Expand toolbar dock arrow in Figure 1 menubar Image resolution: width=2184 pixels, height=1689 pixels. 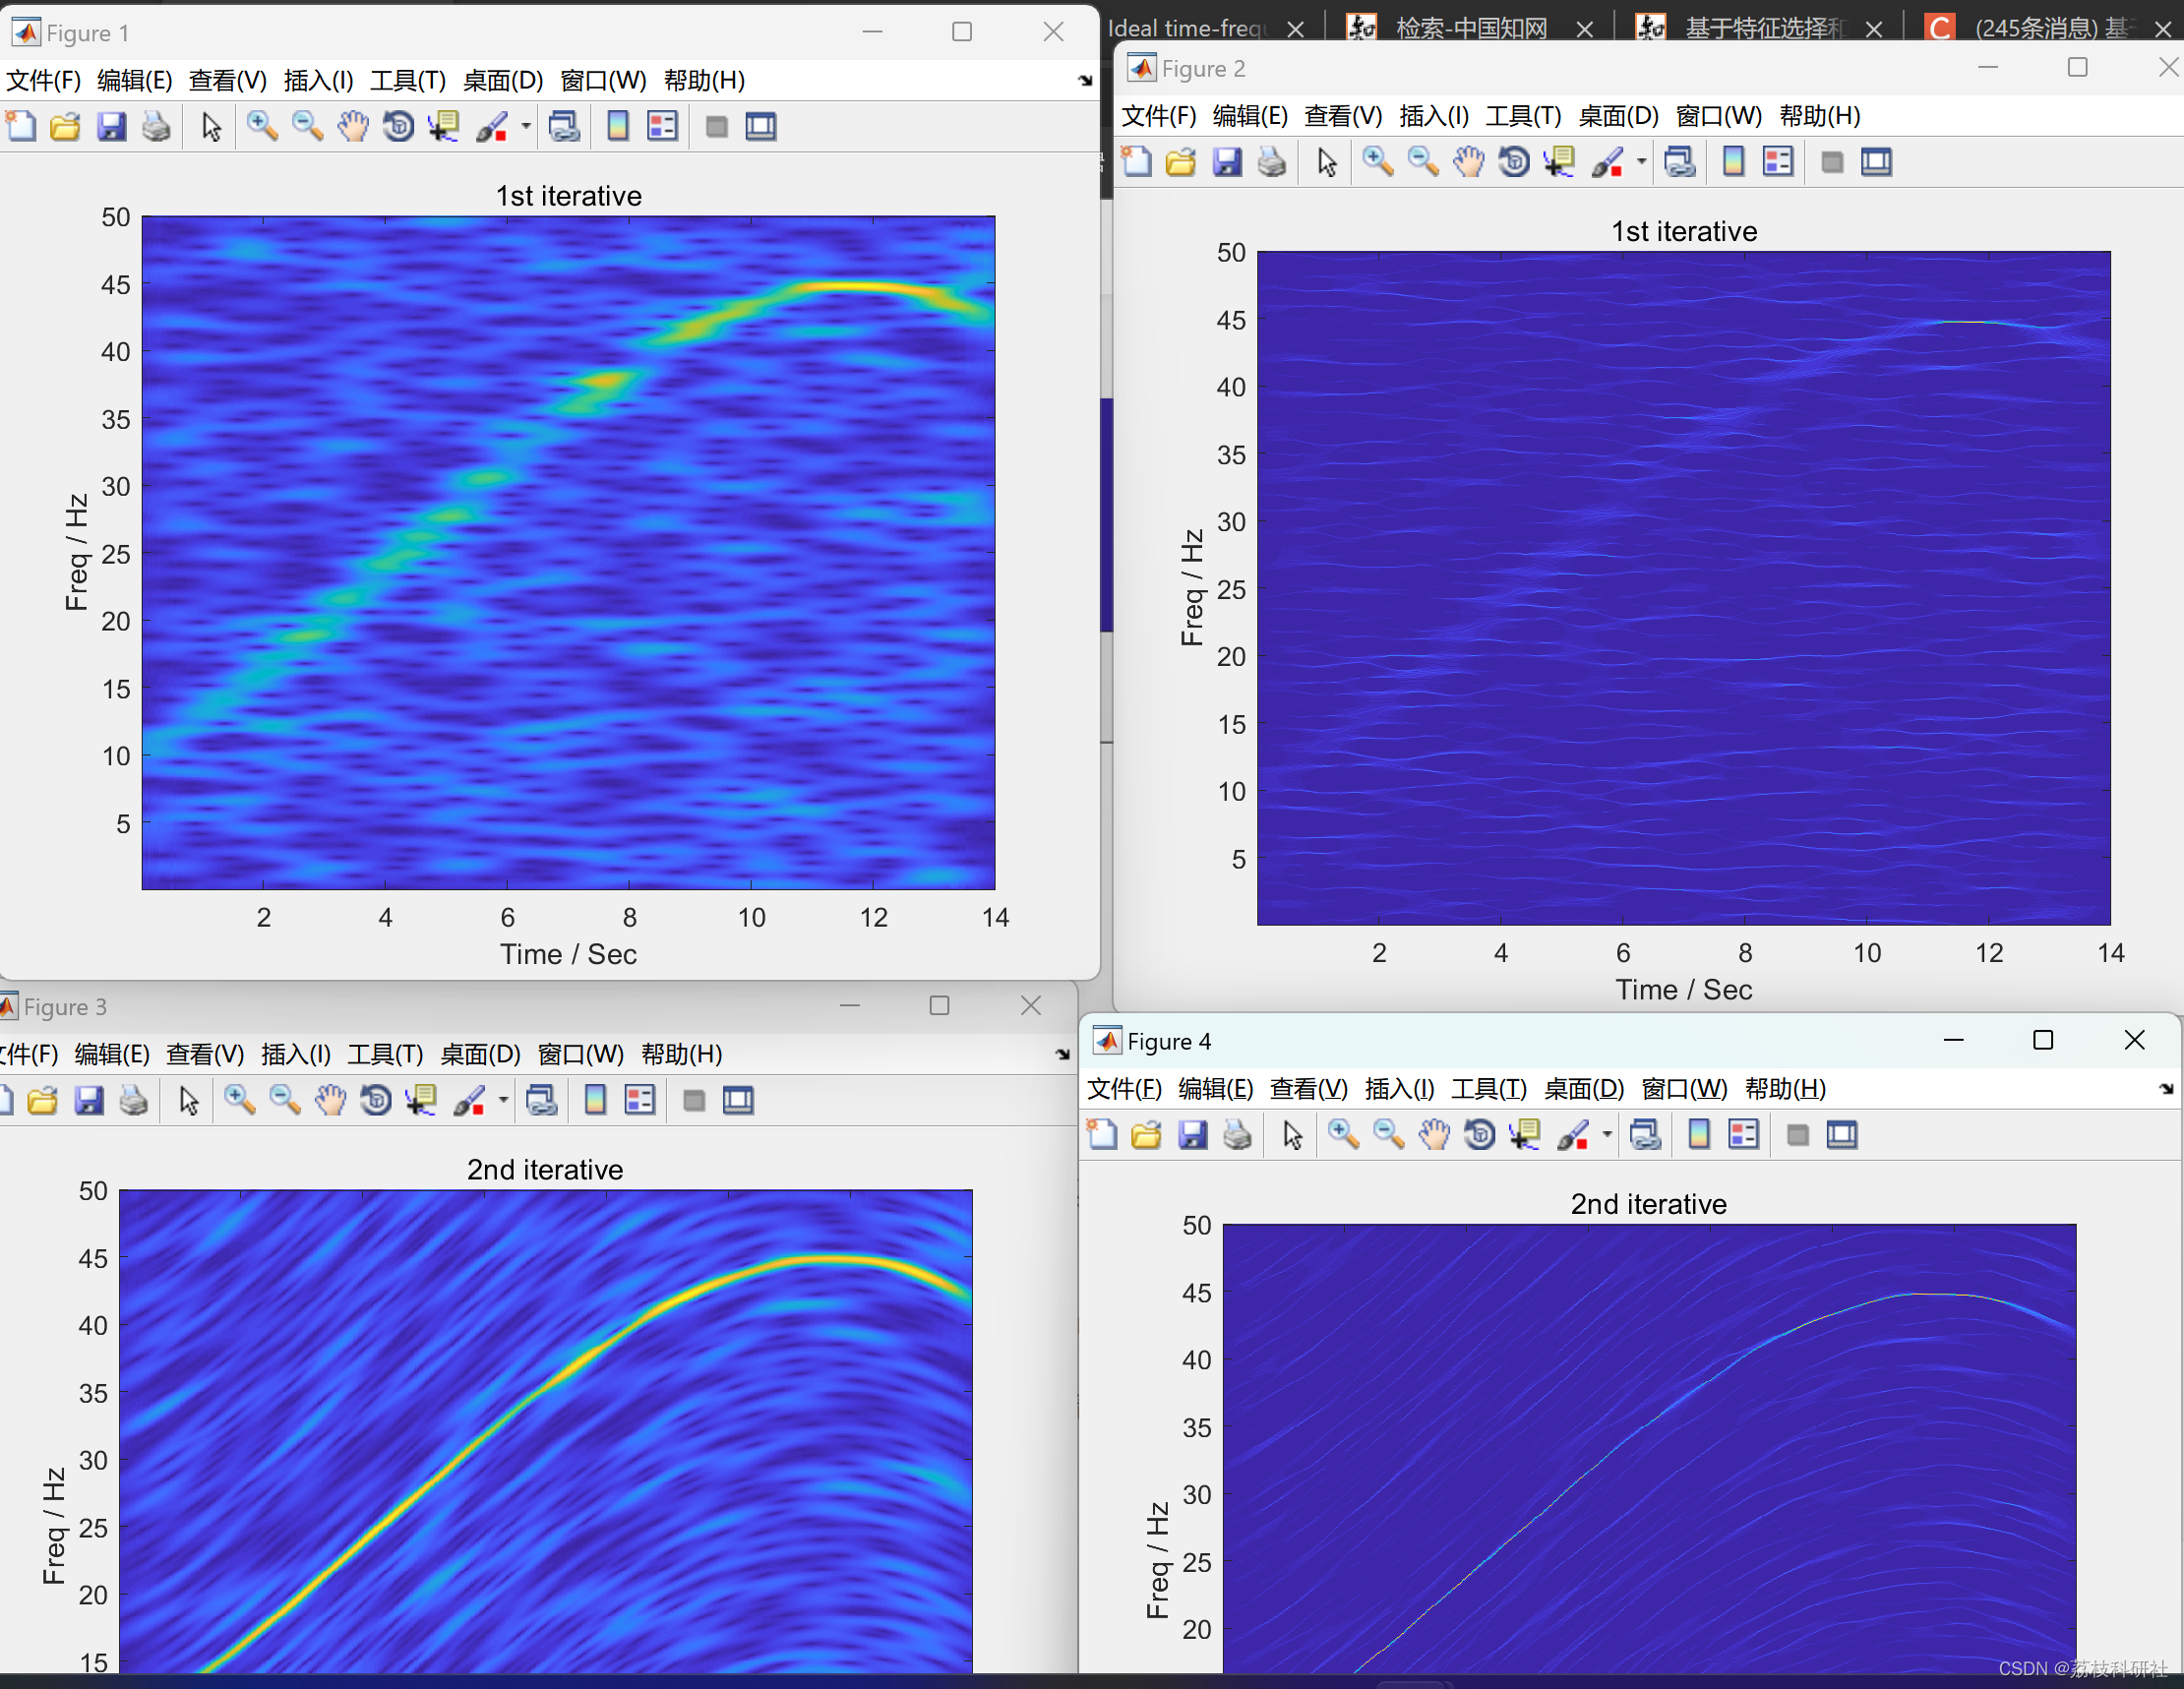1085,80
